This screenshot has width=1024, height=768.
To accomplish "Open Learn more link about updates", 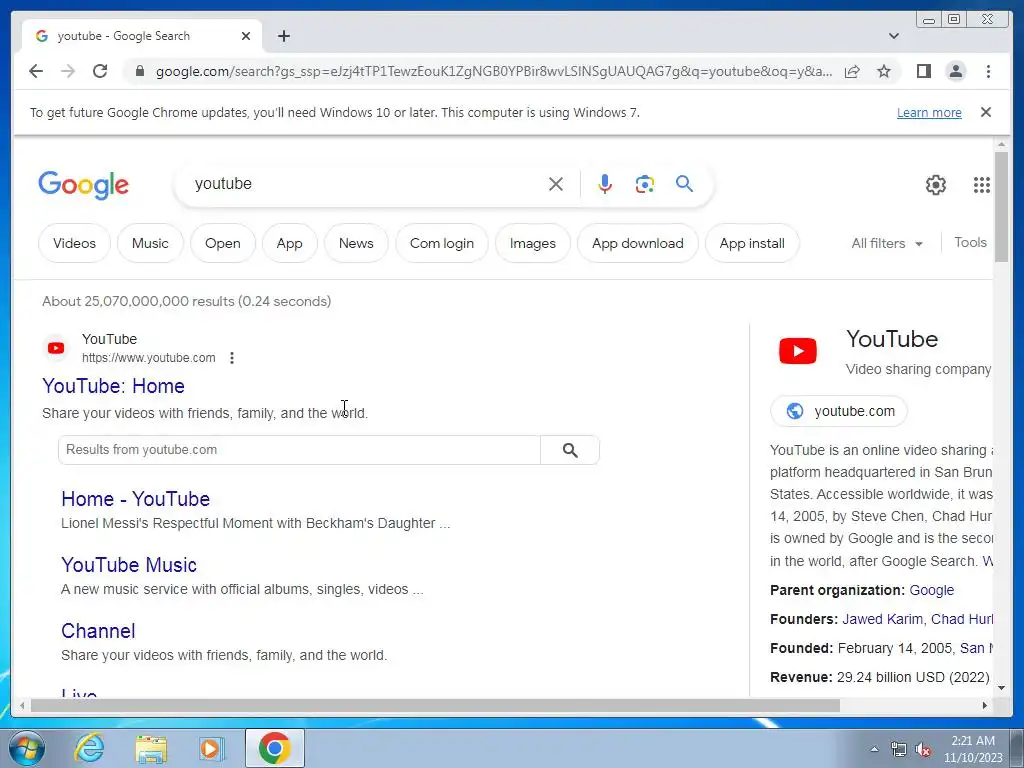I will coord(929,112).
